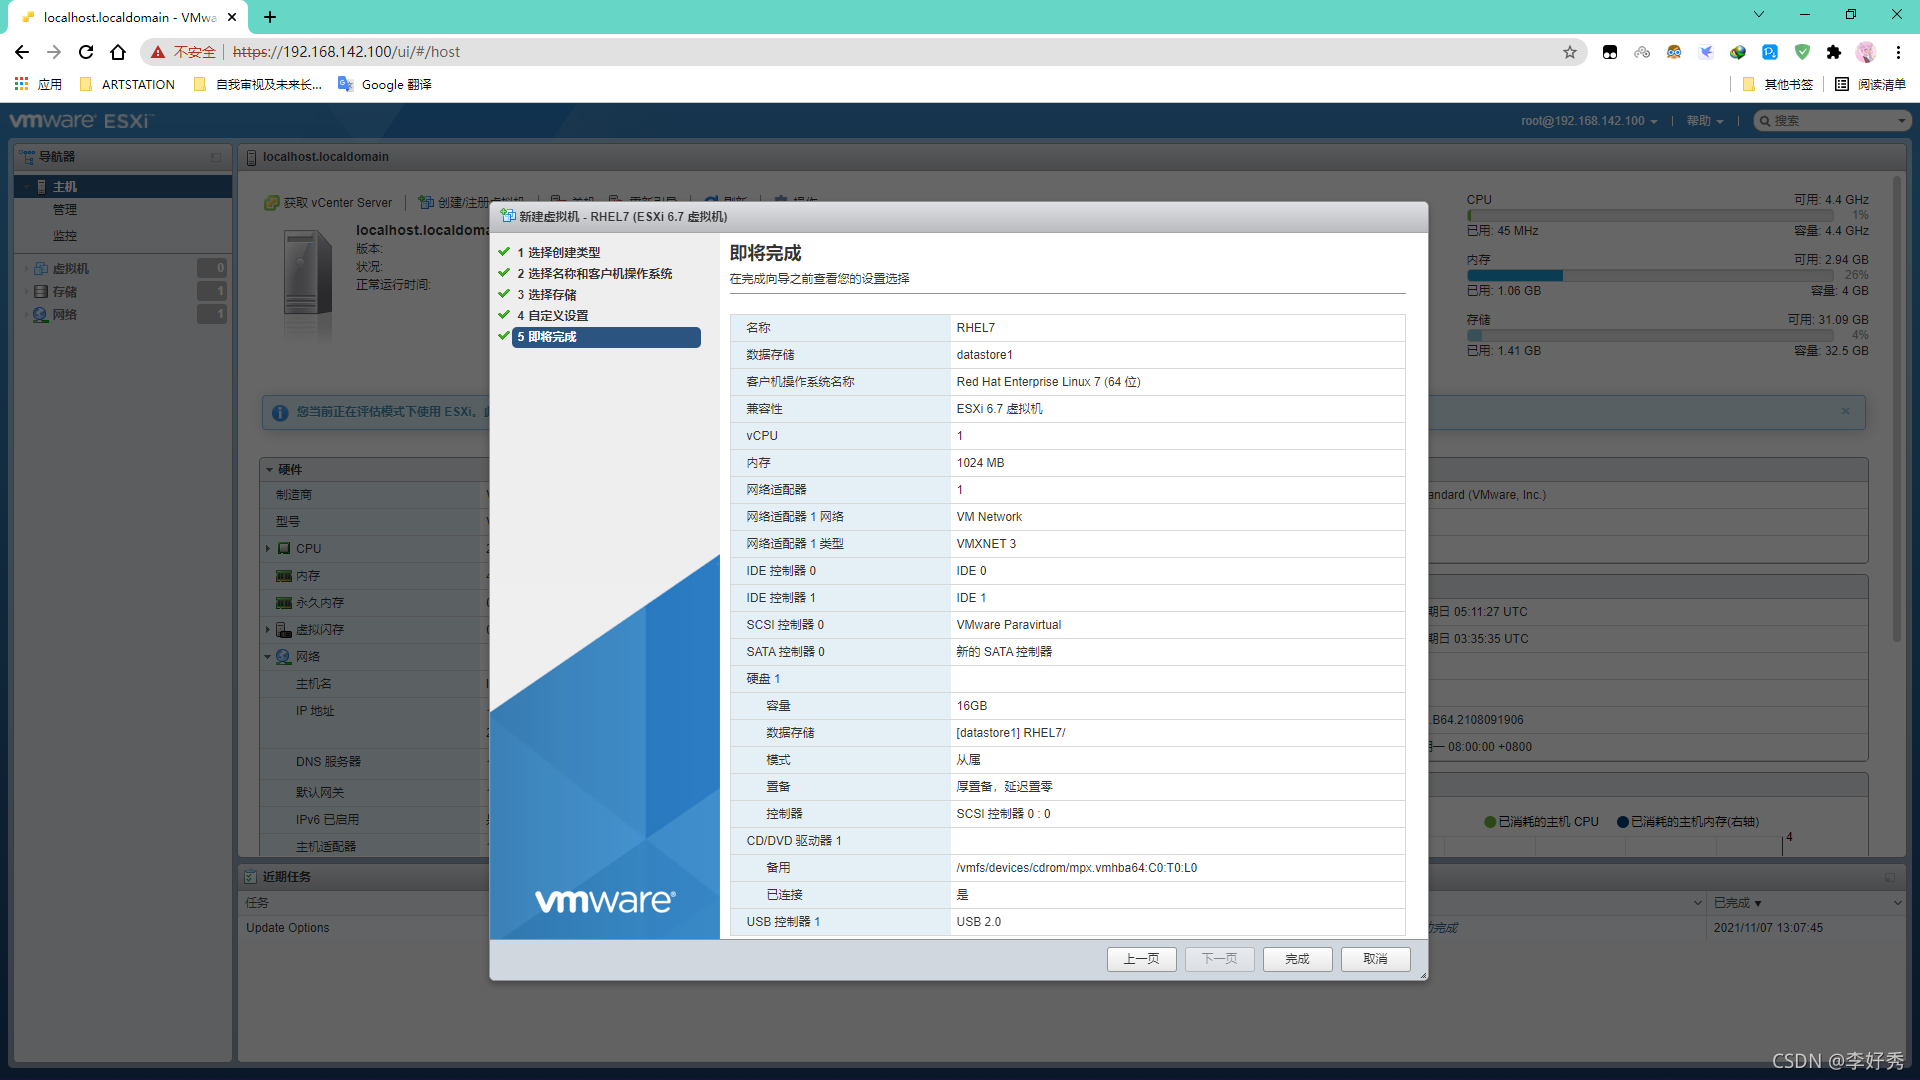Open the Apps (应用) bookmarks shortcut
1920x1080 pixels.
click(38, 84)
